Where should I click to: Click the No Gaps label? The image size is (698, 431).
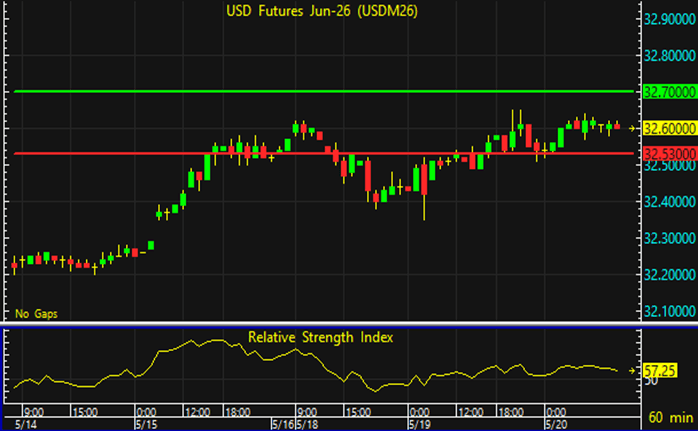36,314
